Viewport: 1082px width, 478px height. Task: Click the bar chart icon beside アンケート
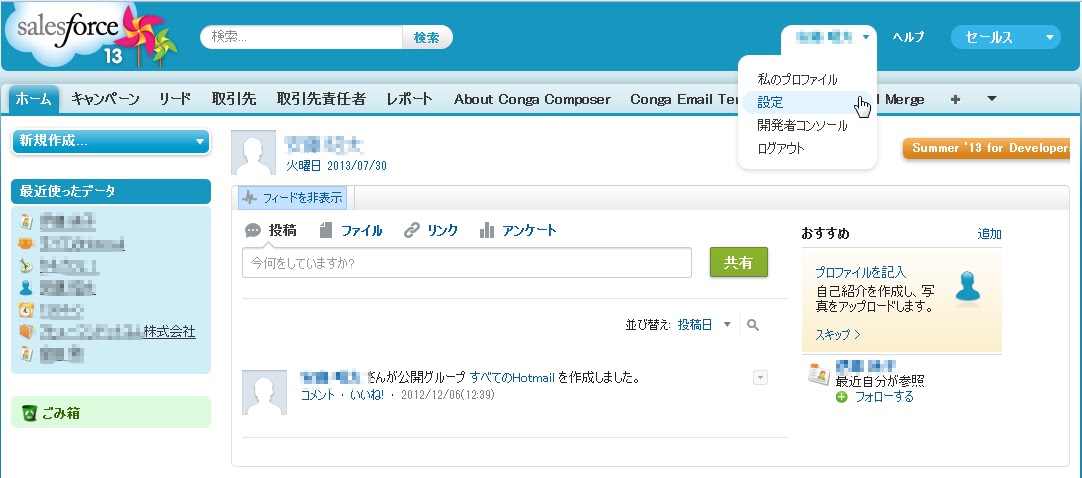[x=486, y=230]
